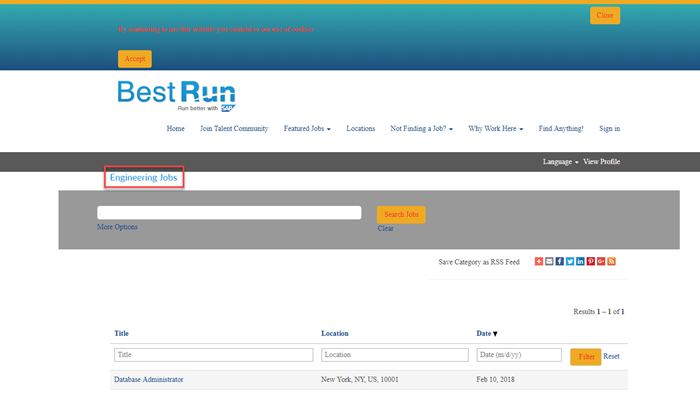Accept the cookie consent
This screenshot has width=700, height=401.
coord(135,59)
